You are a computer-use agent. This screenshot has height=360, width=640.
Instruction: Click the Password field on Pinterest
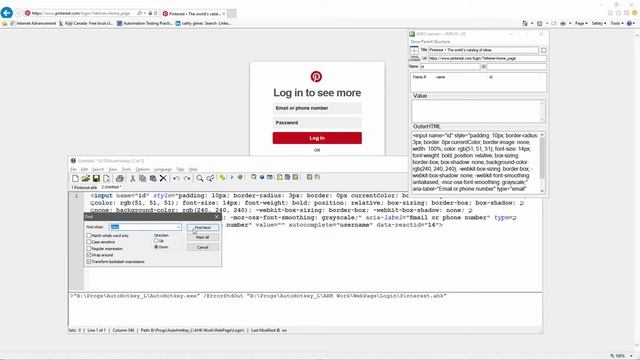[x=317, y=123]
